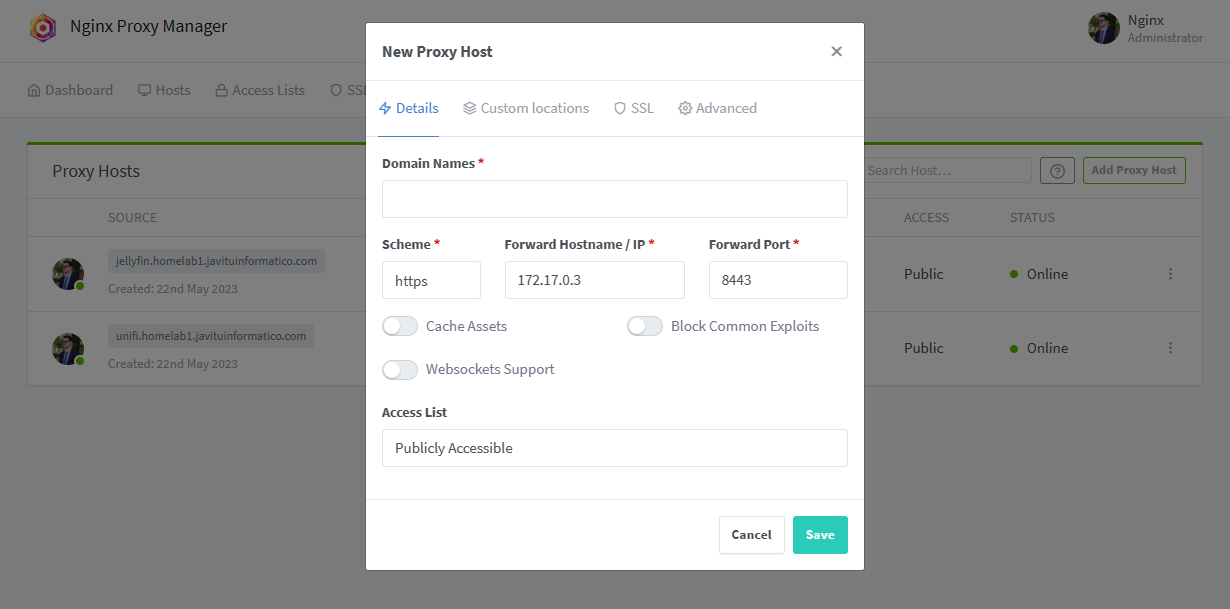Turn on Websockets Support
Image resolution: width=1230 pixels, height=609 pixels.
click(x=400, y=370)
